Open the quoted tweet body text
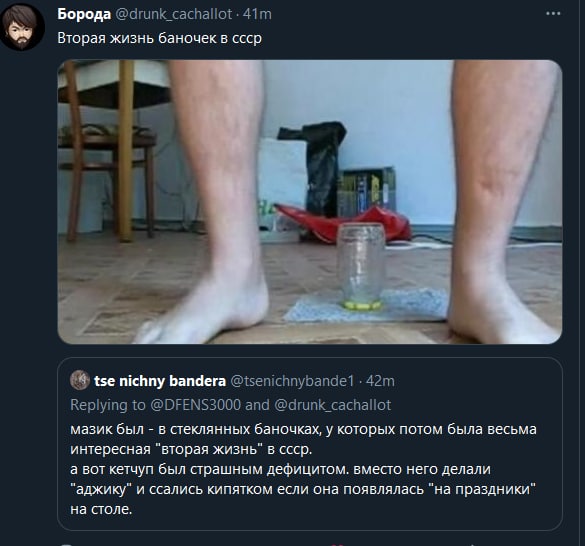This screenshot has width=585, height=546. click(x=303, y=469)
